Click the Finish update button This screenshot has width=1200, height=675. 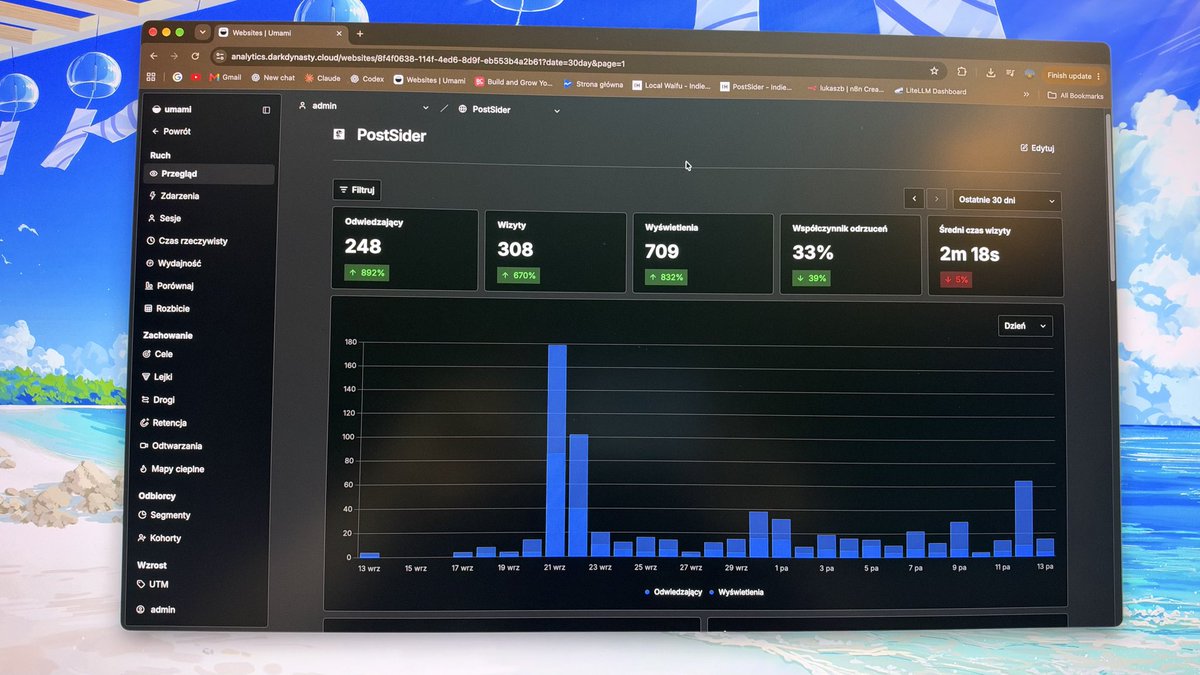[x=1074, y=76]
